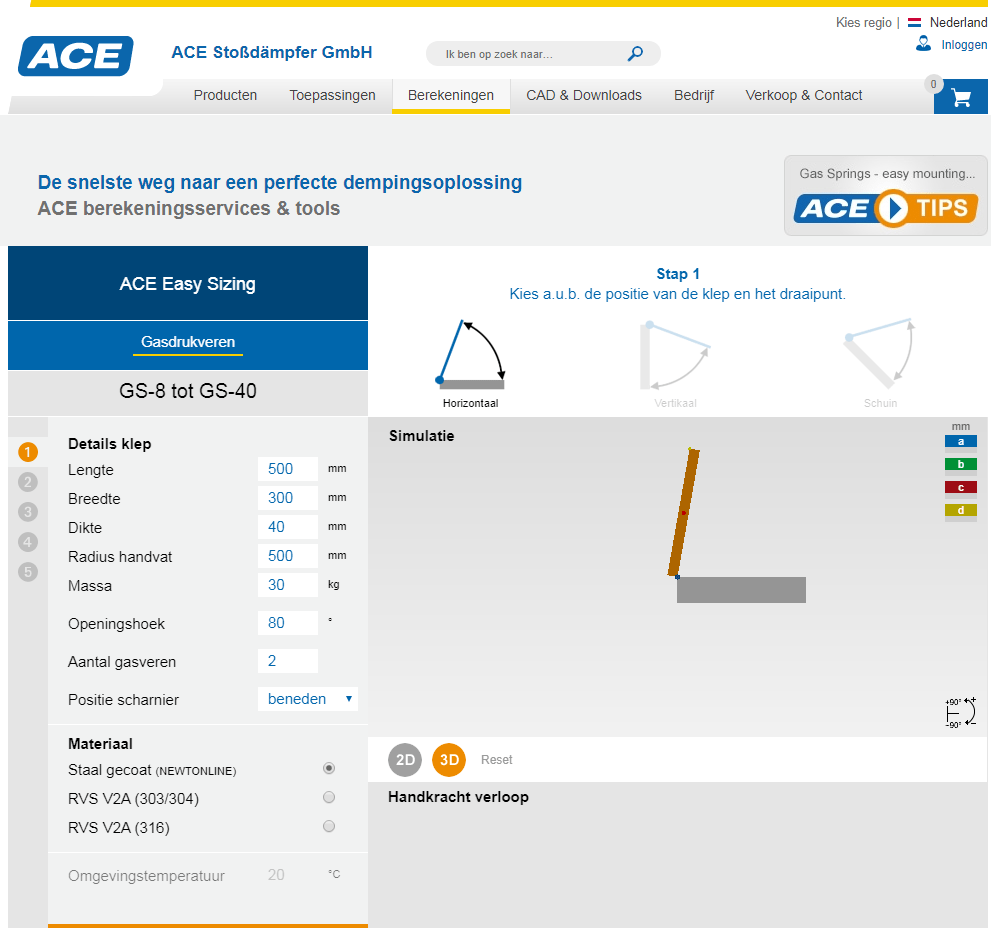The width and height of the screenshot is (991, 928).
Task: Click ACE Stoßdämpfer GmbH title link
Action: [x=272, y=52]
